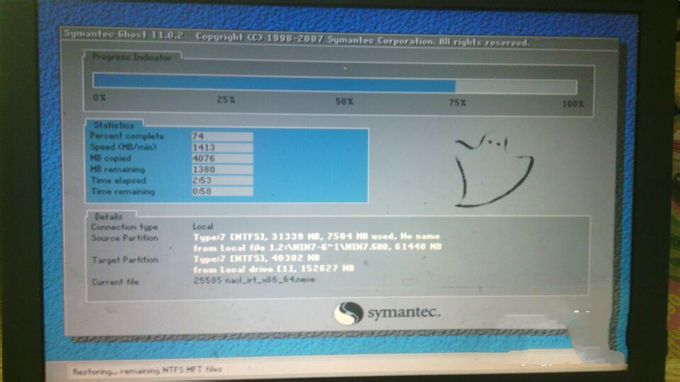Click the Symantec swirl logo icon
The width and height of the screenshot is (680, 382).
pyautogui.click(x=348, y=313)
